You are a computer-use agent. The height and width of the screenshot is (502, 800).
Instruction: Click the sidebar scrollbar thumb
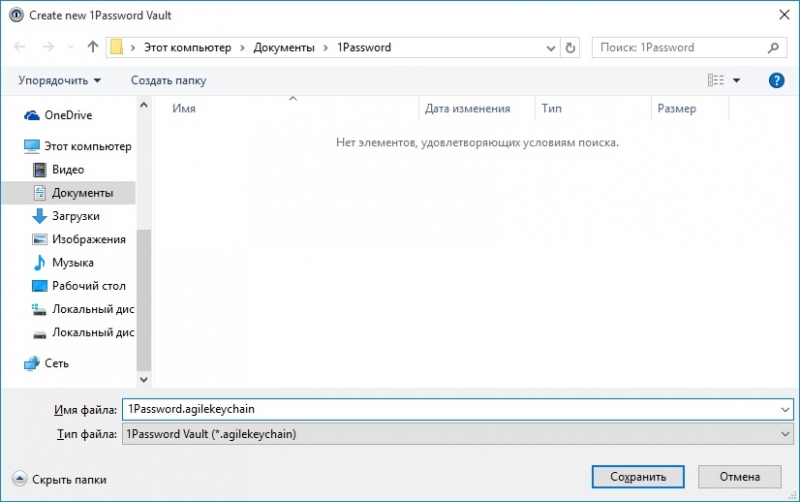[x=144, y=301]
